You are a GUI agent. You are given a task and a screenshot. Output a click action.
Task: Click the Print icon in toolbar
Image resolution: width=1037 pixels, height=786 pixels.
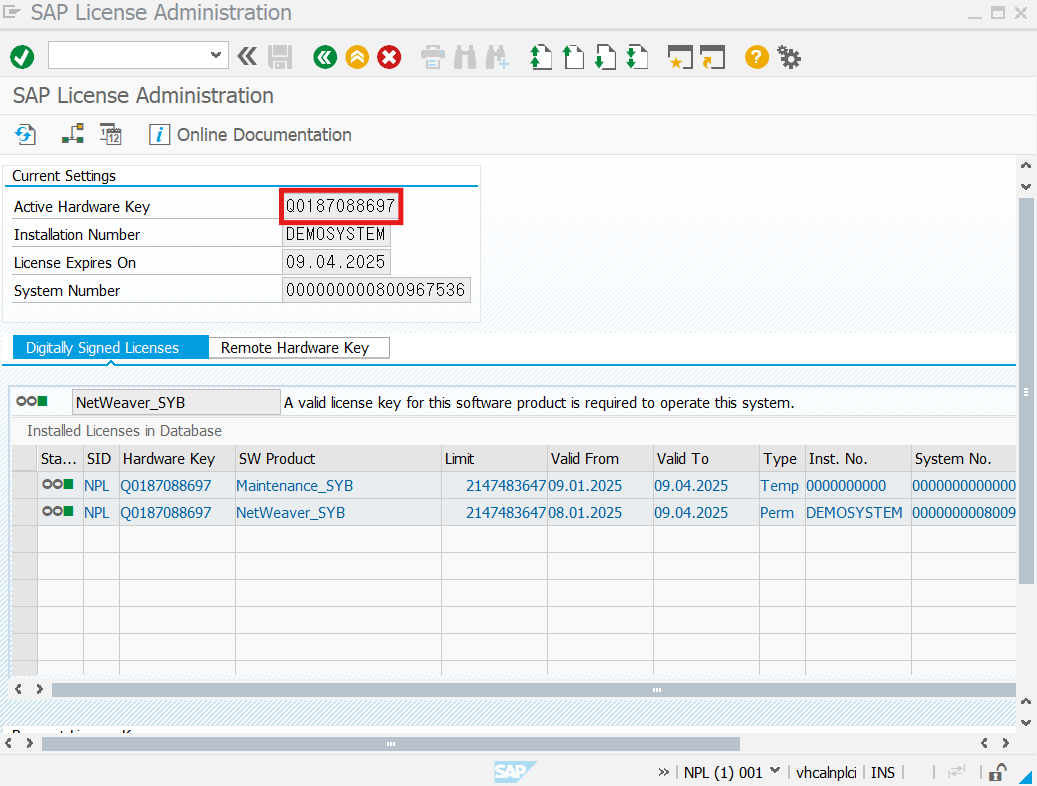coord(433,58)
